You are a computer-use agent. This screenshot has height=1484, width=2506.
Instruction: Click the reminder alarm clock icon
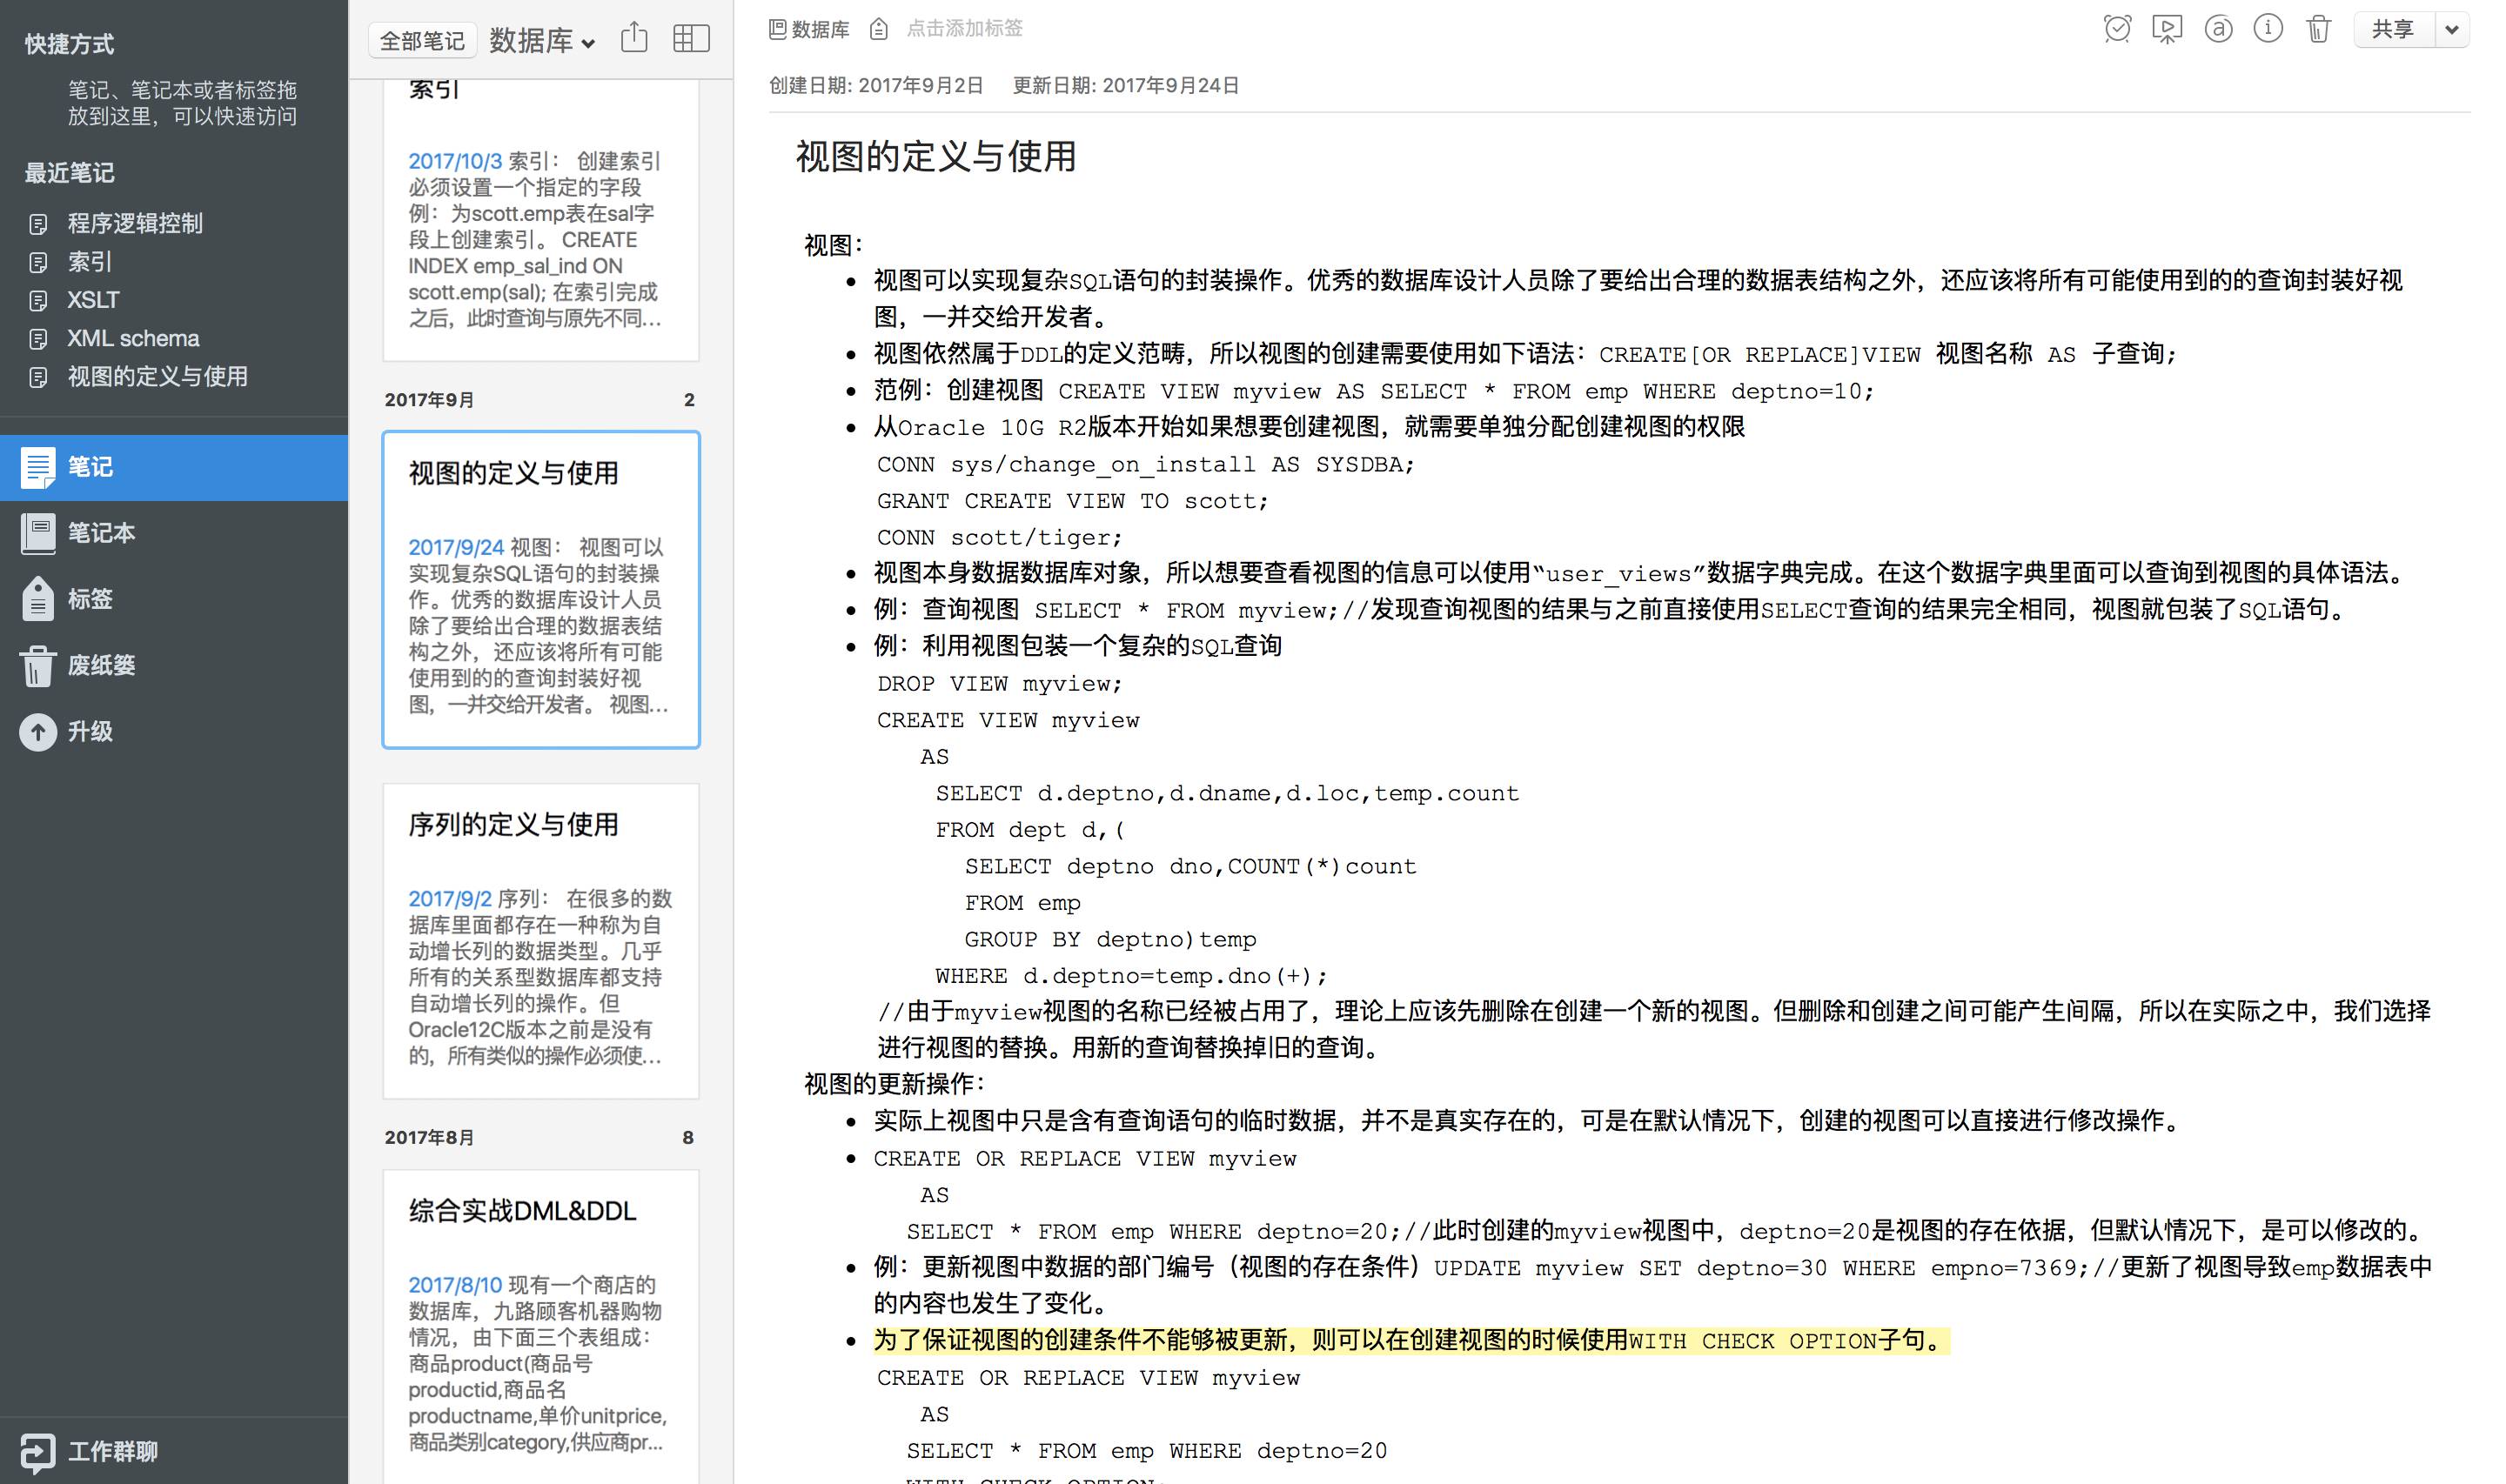[x=2116, y=29]
